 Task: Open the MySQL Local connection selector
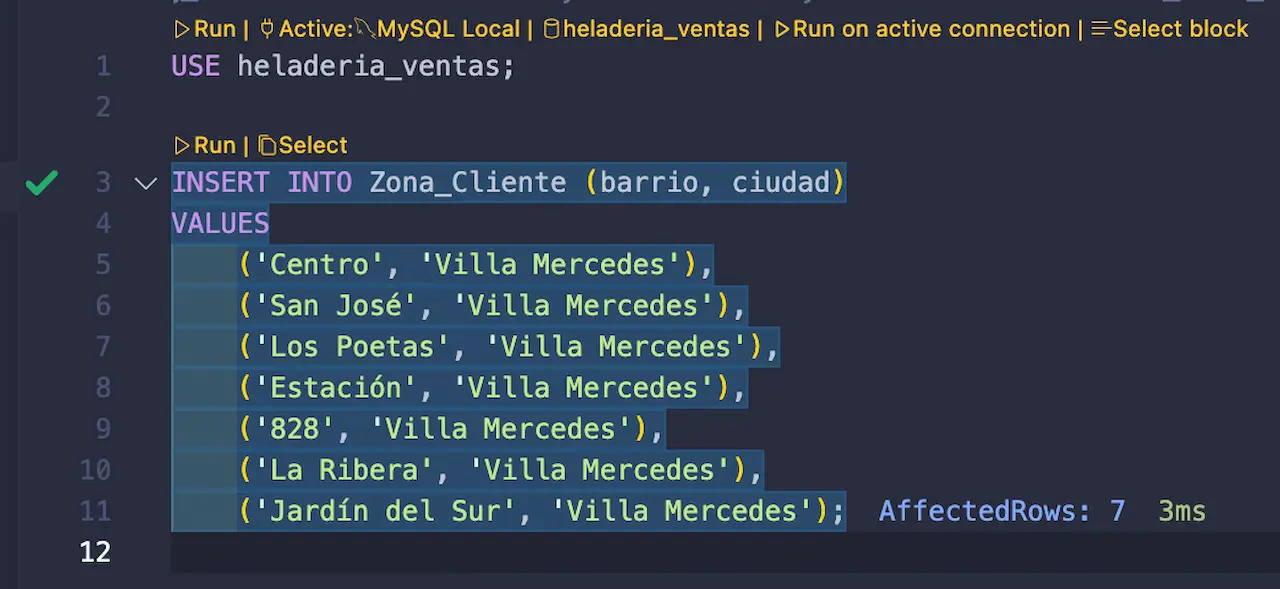(x=448, y=29)
